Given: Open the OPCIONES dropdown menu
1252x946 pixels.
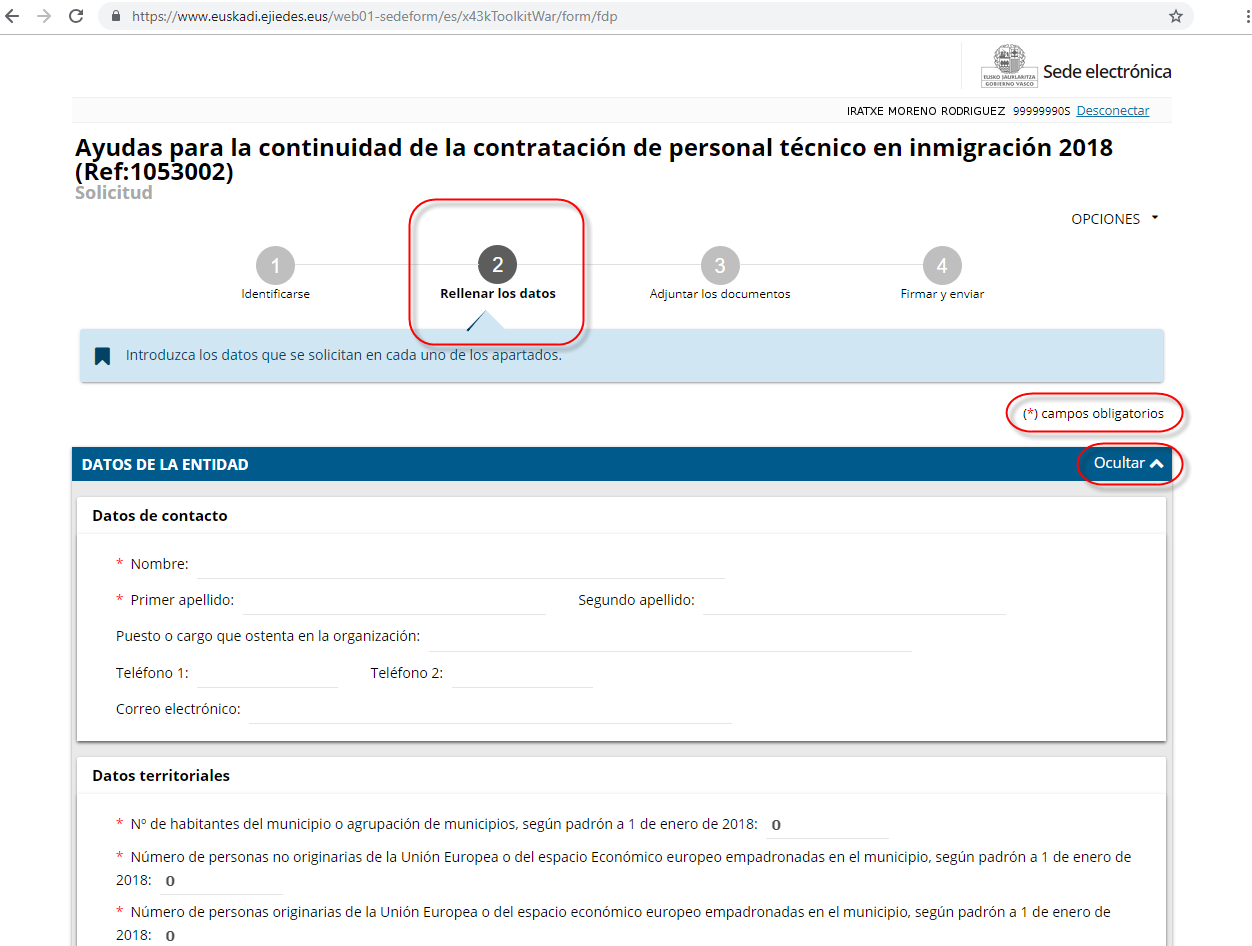Looking at the screenshot, I should pyautogui.click(x=1114, y=219).
